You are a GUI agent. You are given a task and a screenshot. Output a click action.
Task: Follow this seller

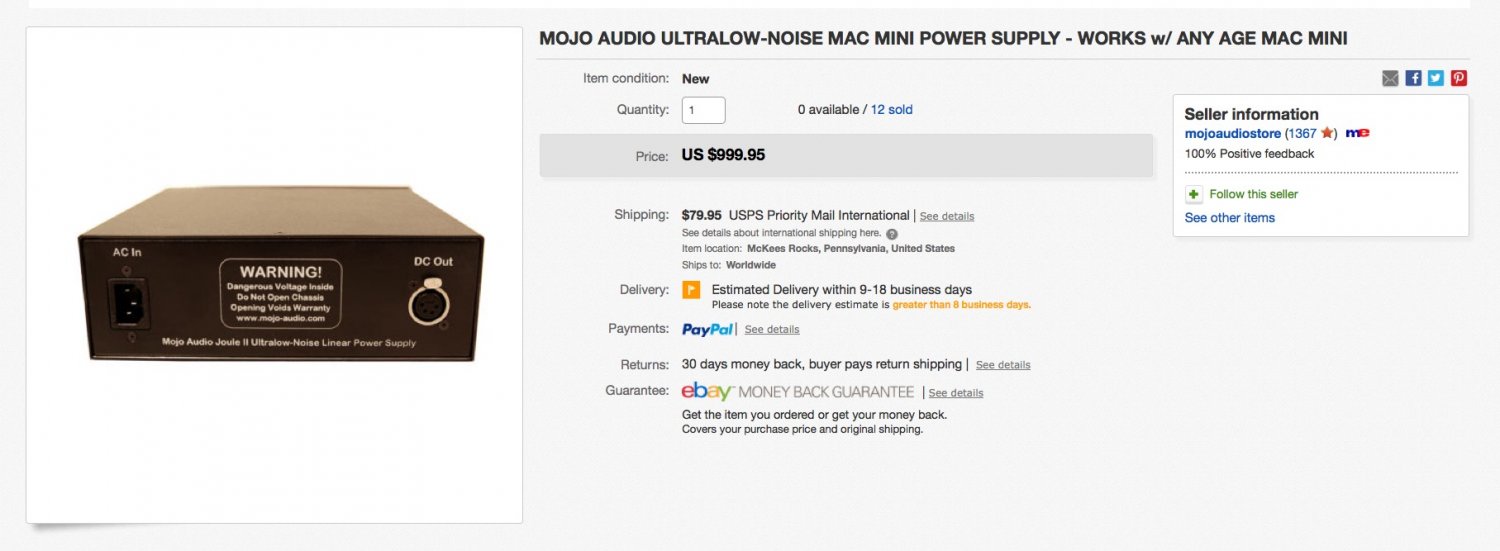coord(1254,194)
